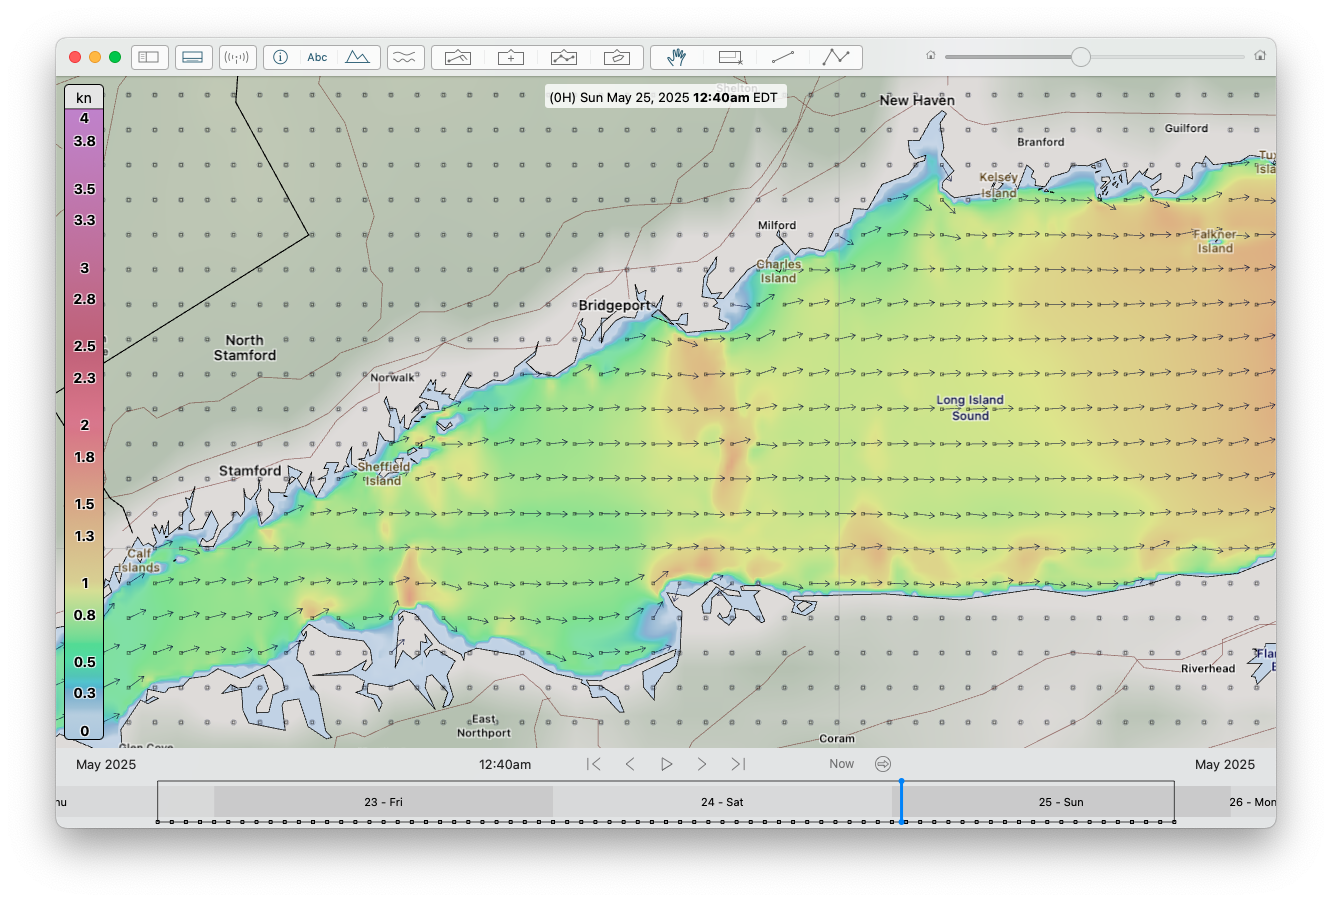
Task: Select the chart area boundary tool
Action: (x=617, y=57)
